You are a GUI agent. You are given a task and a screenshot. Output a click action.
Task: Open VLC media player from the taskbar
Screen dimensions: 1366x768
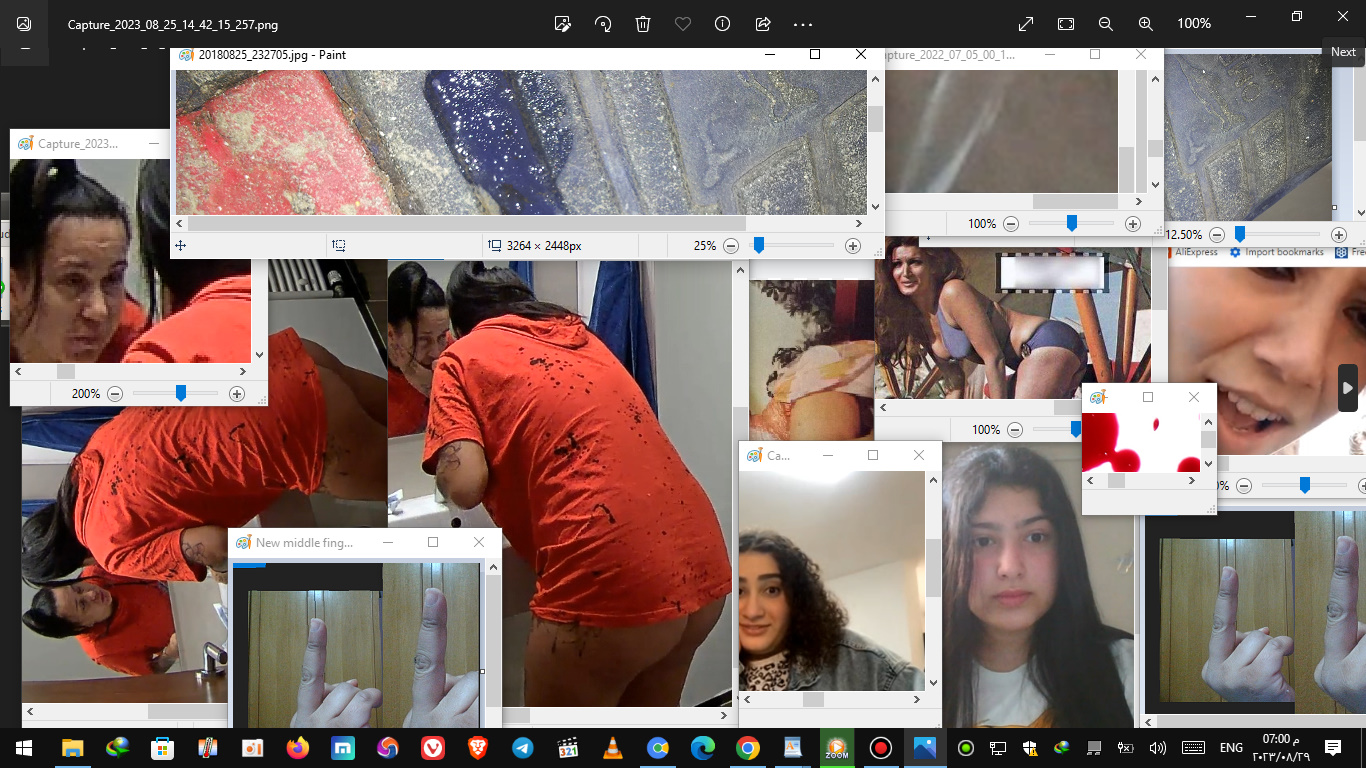click(612, 748)
